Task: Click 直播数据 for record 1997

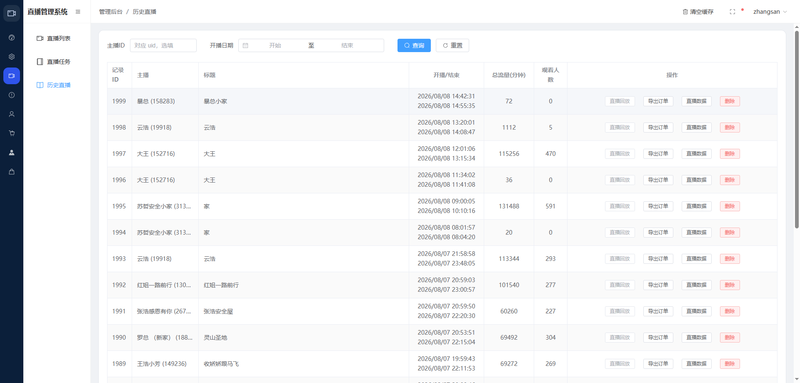Action: pos(696,154)
